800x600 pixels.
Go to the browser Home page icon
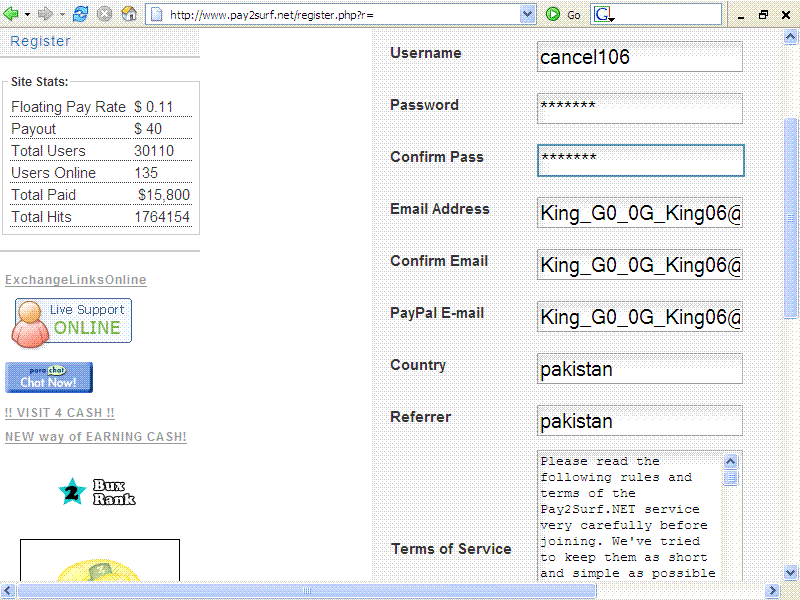point(129,14)
